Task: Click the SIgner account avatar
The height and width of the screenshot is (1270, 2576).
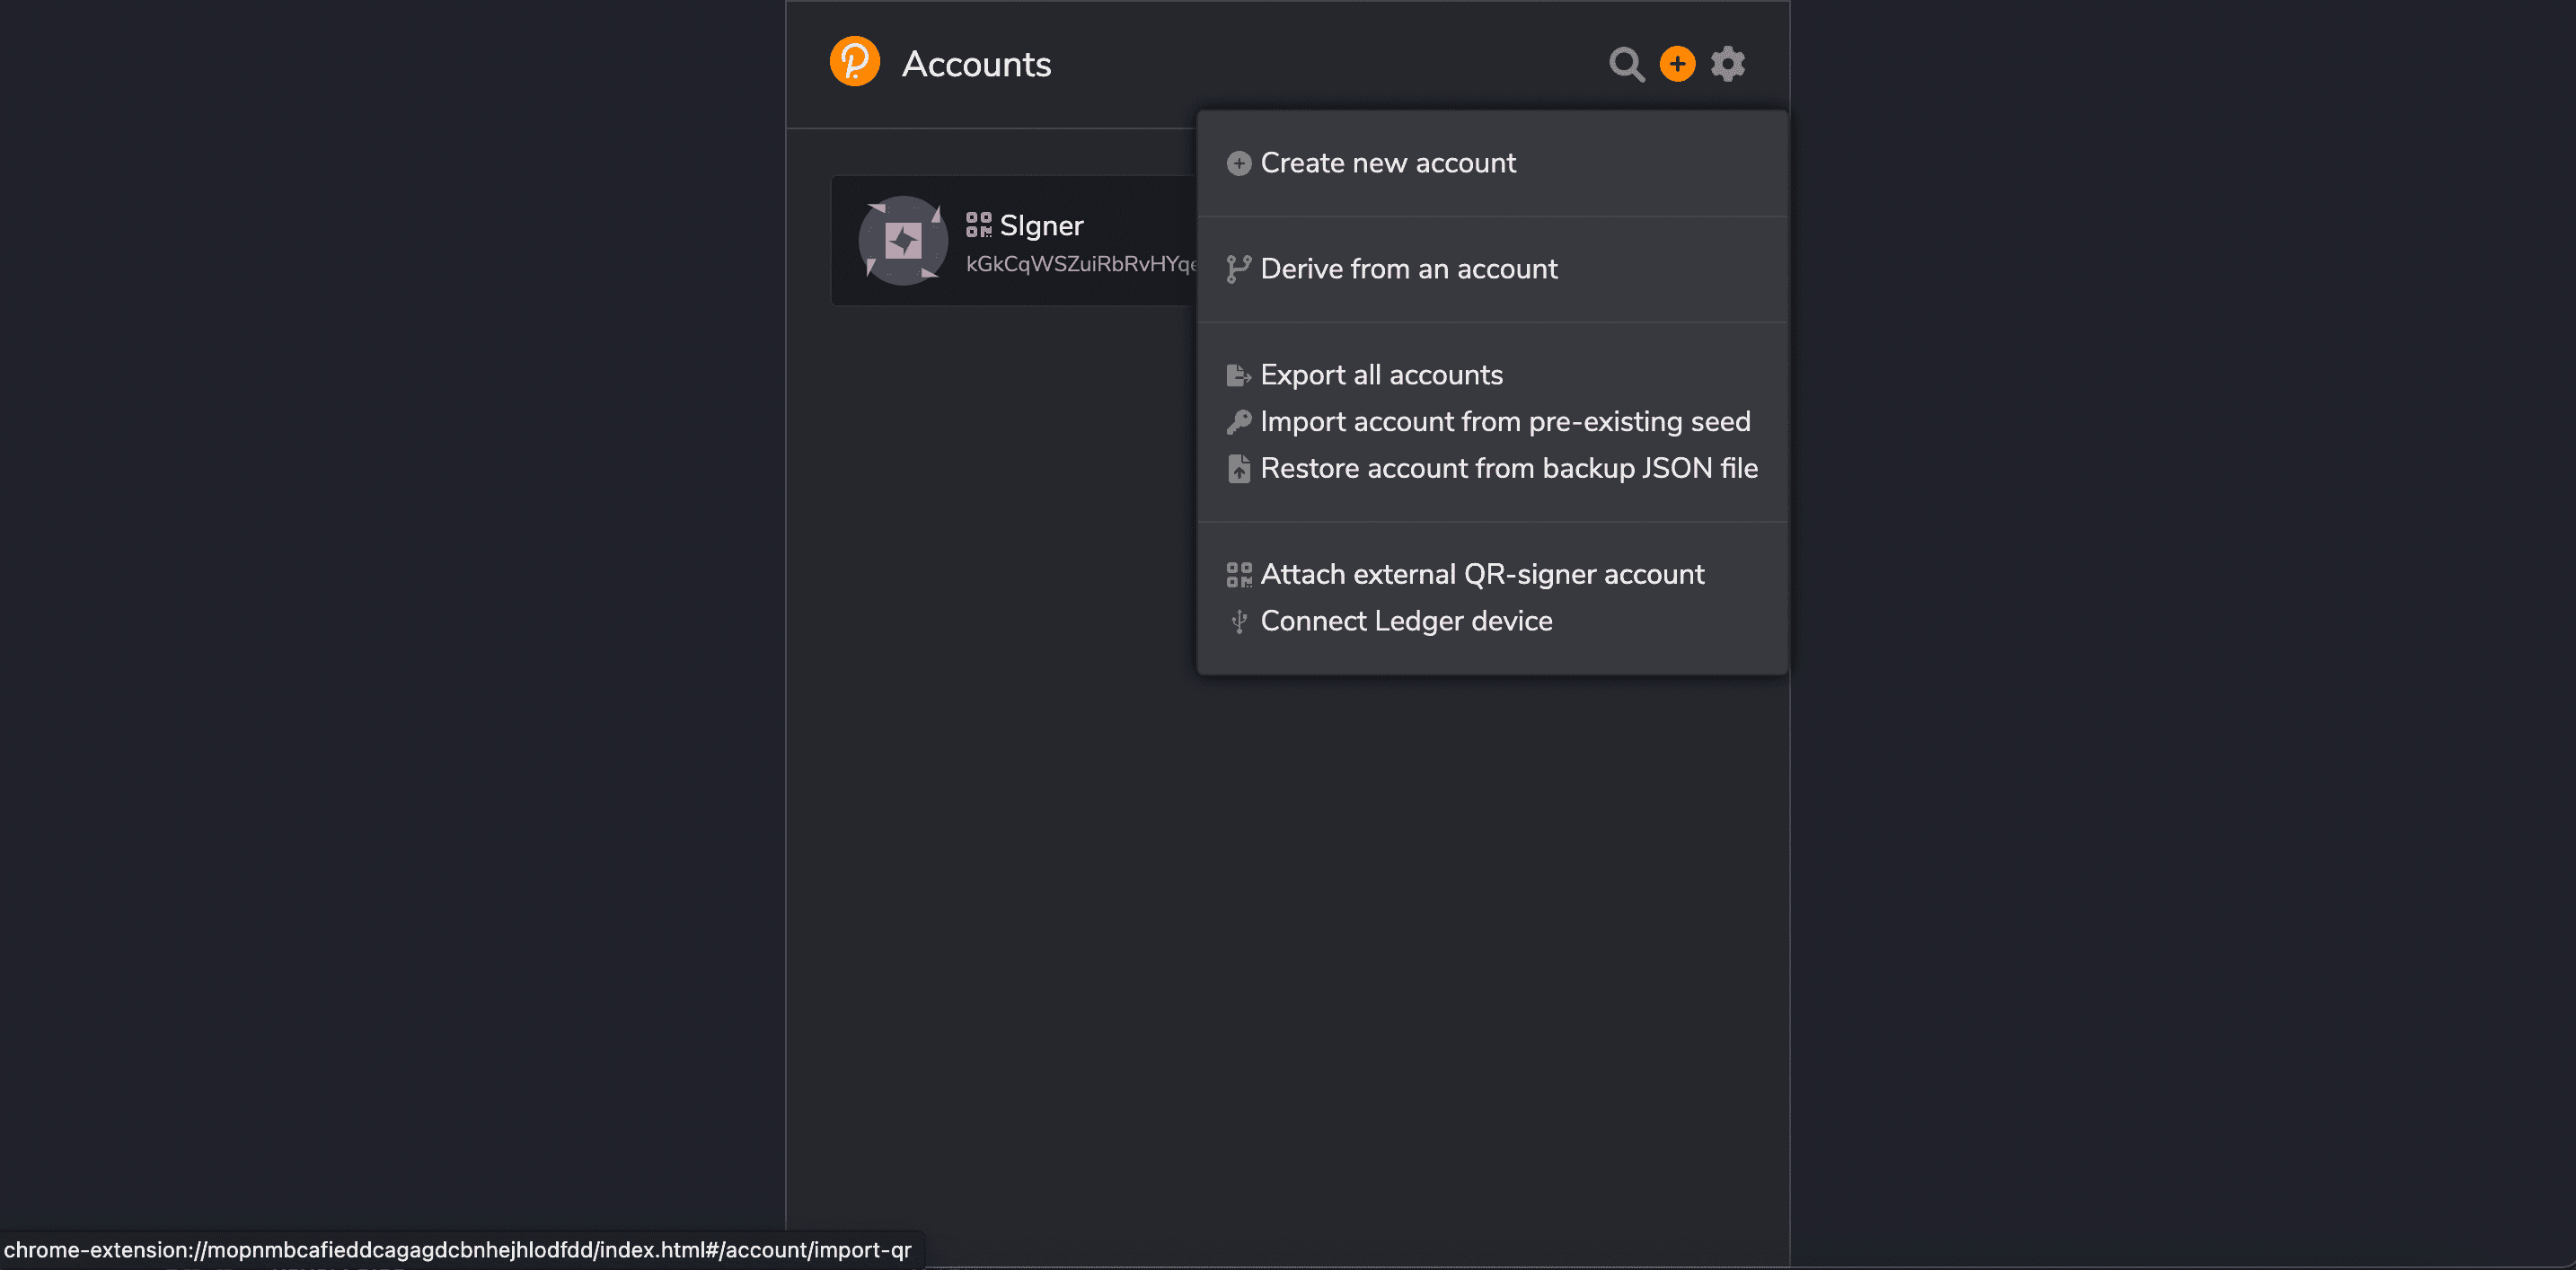Action: pos(902,241)
